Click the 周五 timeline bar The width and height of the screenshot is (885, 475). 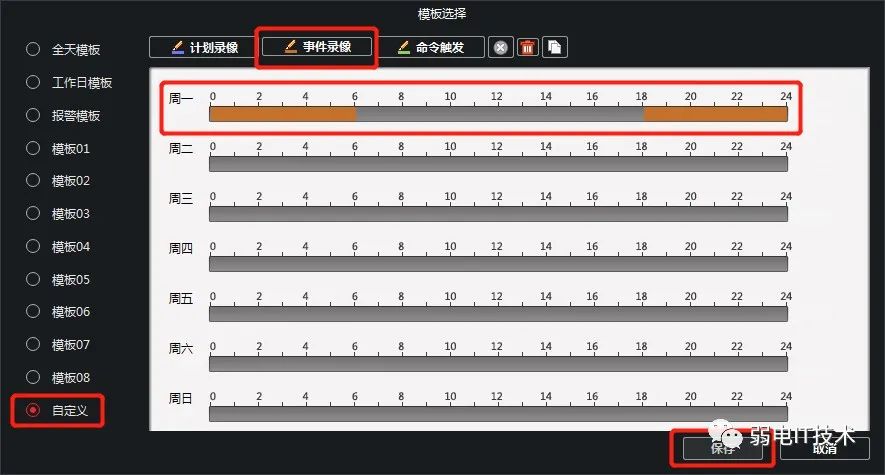point(498,314)
